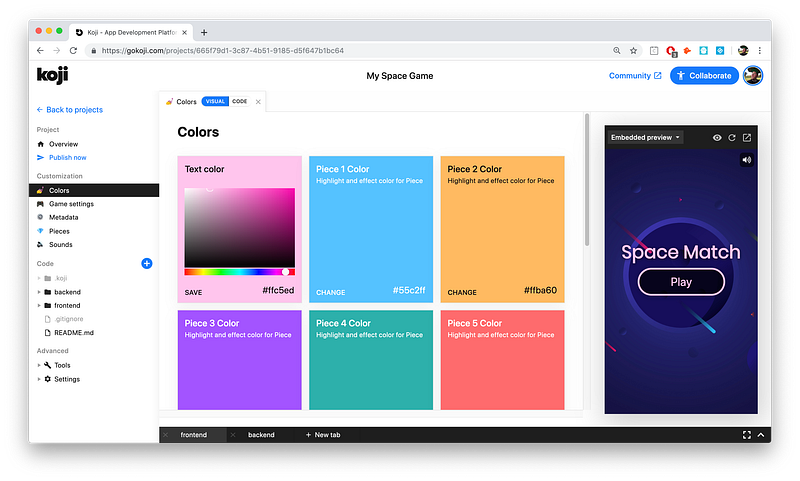Toggle preview visibility eye icon
The image size is (800, 481).
717,138
